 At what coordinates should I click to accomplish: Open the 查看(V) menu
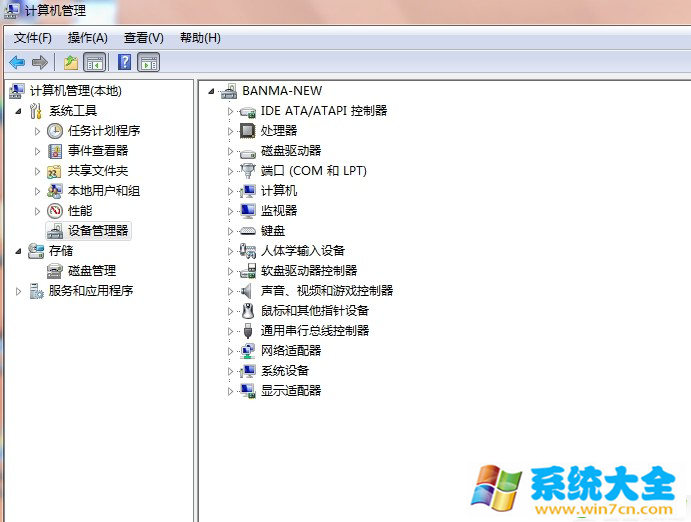pyautogui.click(x=144, y=38)
